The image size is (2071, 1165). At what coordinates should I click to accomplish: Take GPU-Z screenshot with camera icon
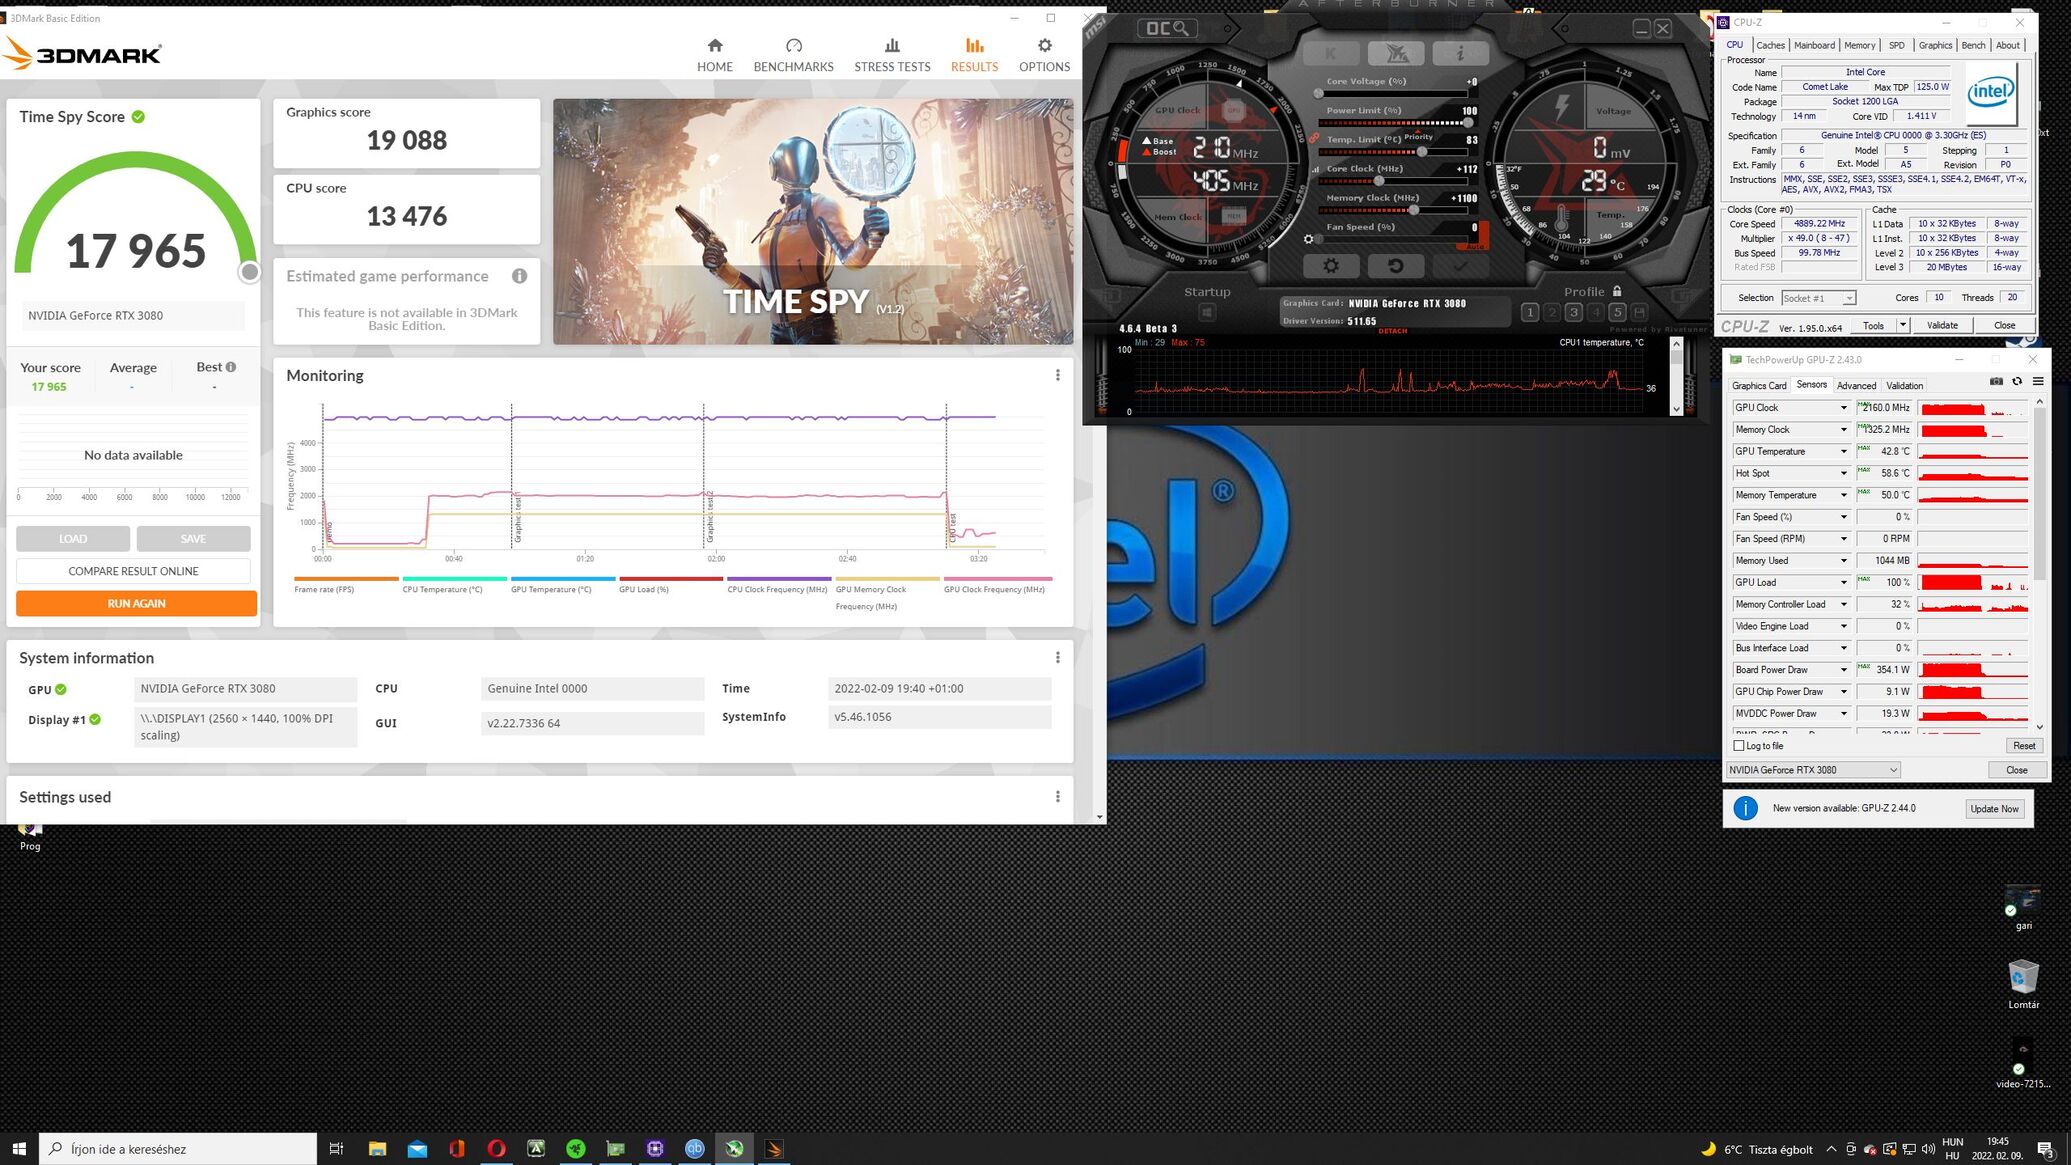pyautogui.click(x=1996, y=382)
